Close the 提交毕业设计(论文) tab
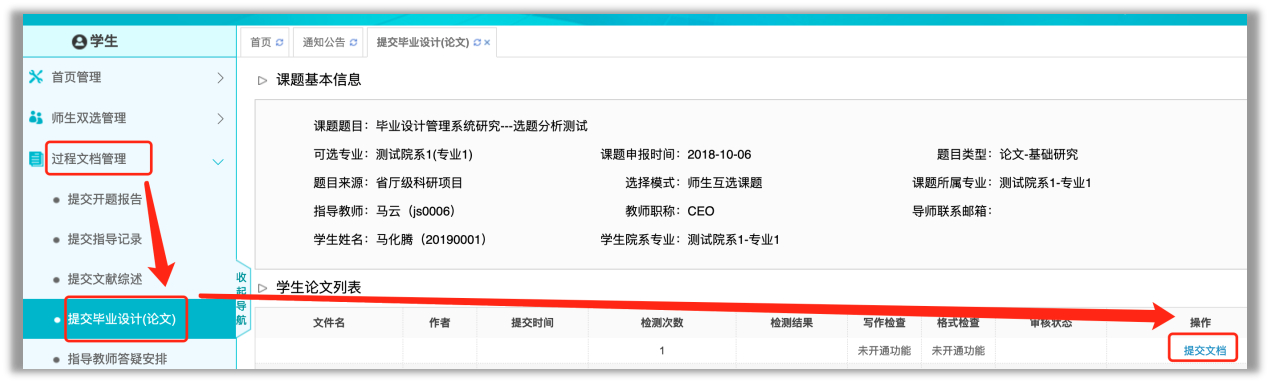This screenshot has height=384, width=1270. (487, 42)
